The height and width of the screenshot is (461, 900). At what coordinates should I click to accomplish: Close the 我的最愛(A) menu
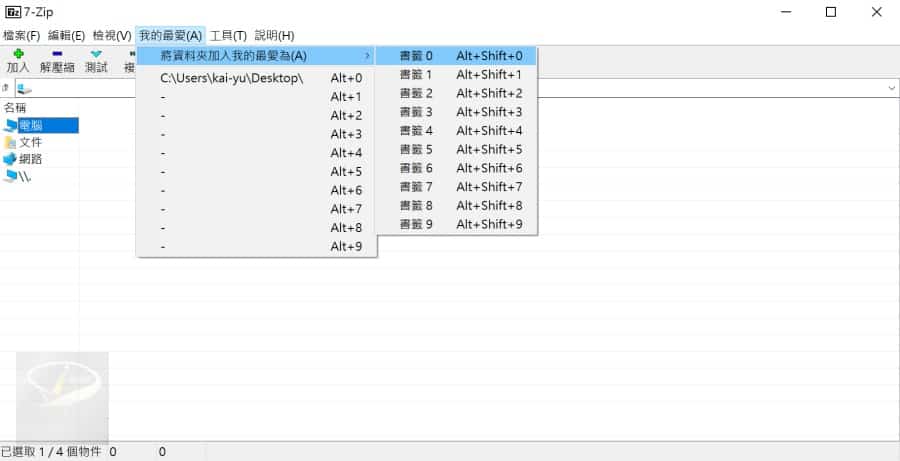coord(170,36)
